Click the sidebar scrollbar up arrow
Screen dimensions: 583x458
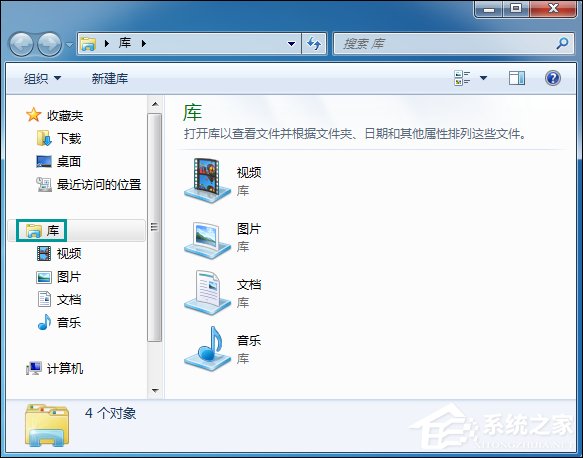pyautogui.click(x=155, y=104)
